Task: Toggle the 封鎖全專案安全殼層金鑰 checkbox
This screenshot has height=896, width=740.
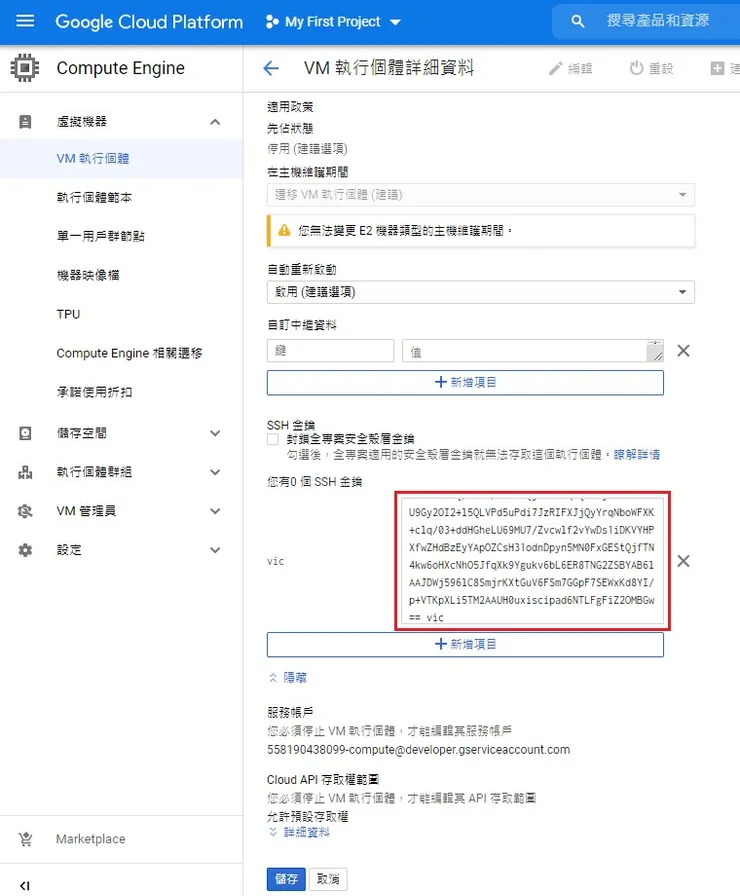Action: pos(273,439)
